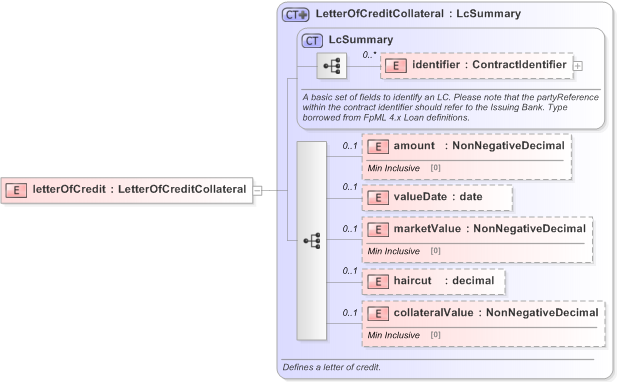
Task: Select the 'LcSummary' complex type name
Action: [361, 40]
